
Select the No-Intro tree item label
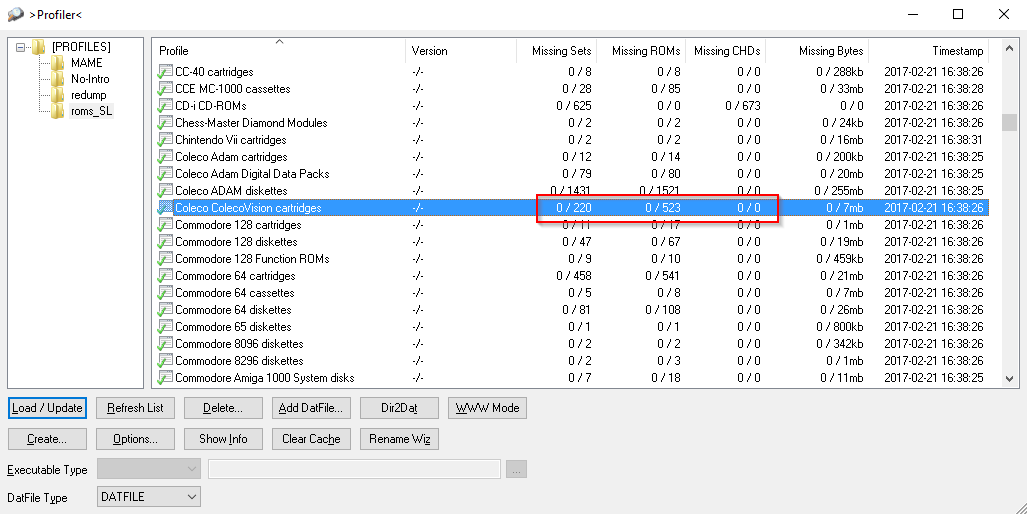[90, 79]
